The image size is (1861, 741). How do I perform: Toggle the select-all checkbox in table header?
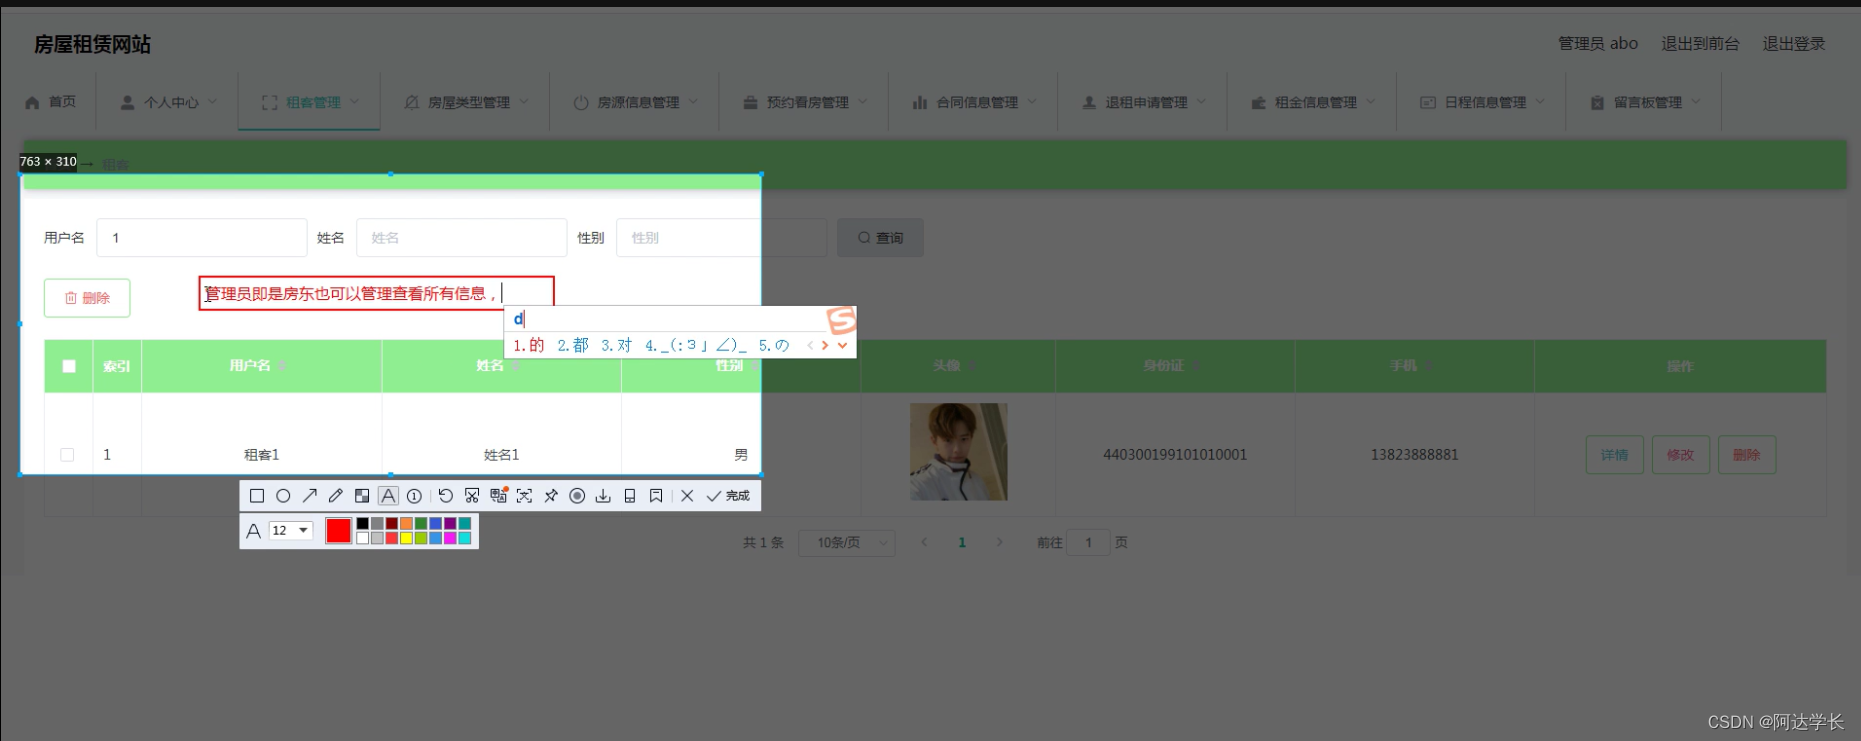pyautogui.click(x=69, y=366)
